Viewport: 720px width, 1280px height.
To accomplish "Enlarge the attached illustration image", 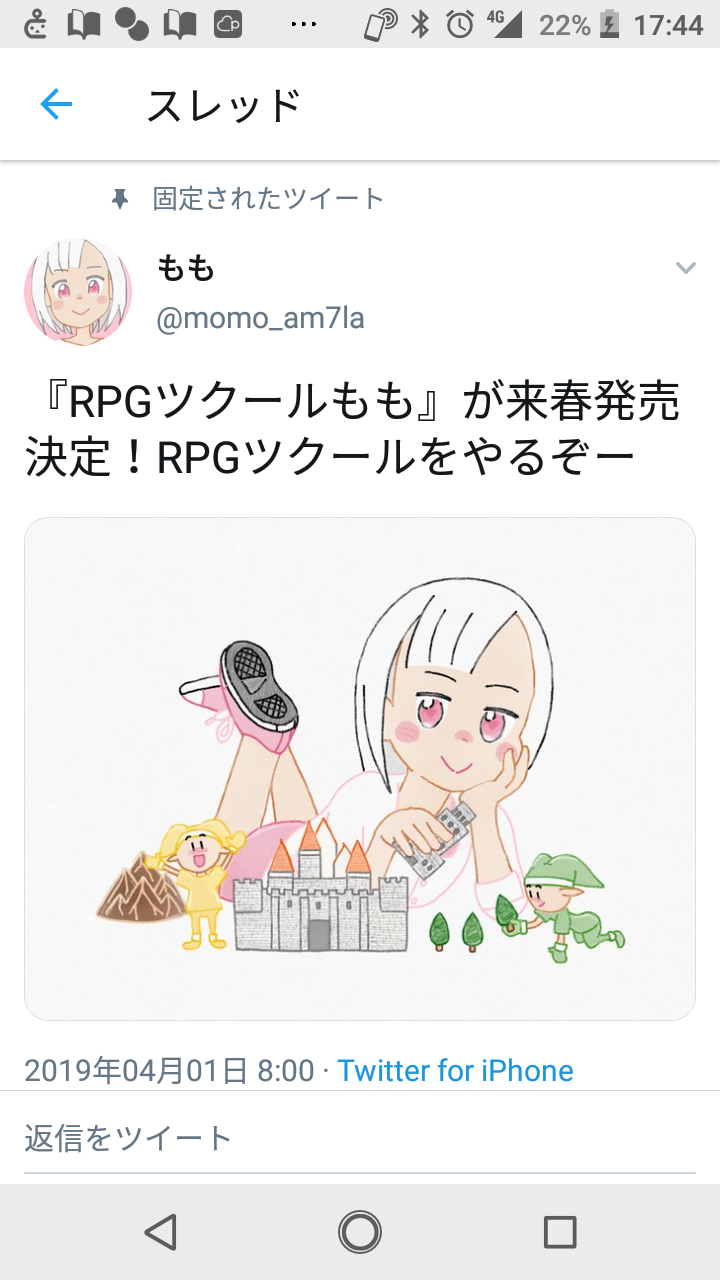I will [x=360, y=769].
